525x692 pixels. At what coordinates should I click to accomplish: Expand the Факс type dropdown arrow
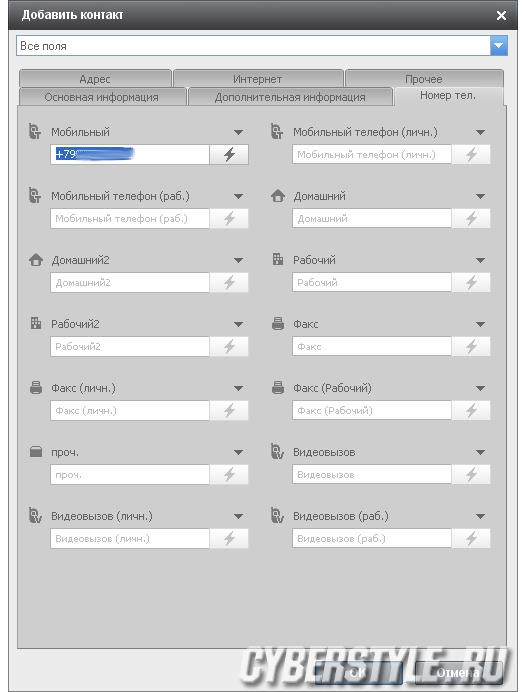tap(480, 324)
